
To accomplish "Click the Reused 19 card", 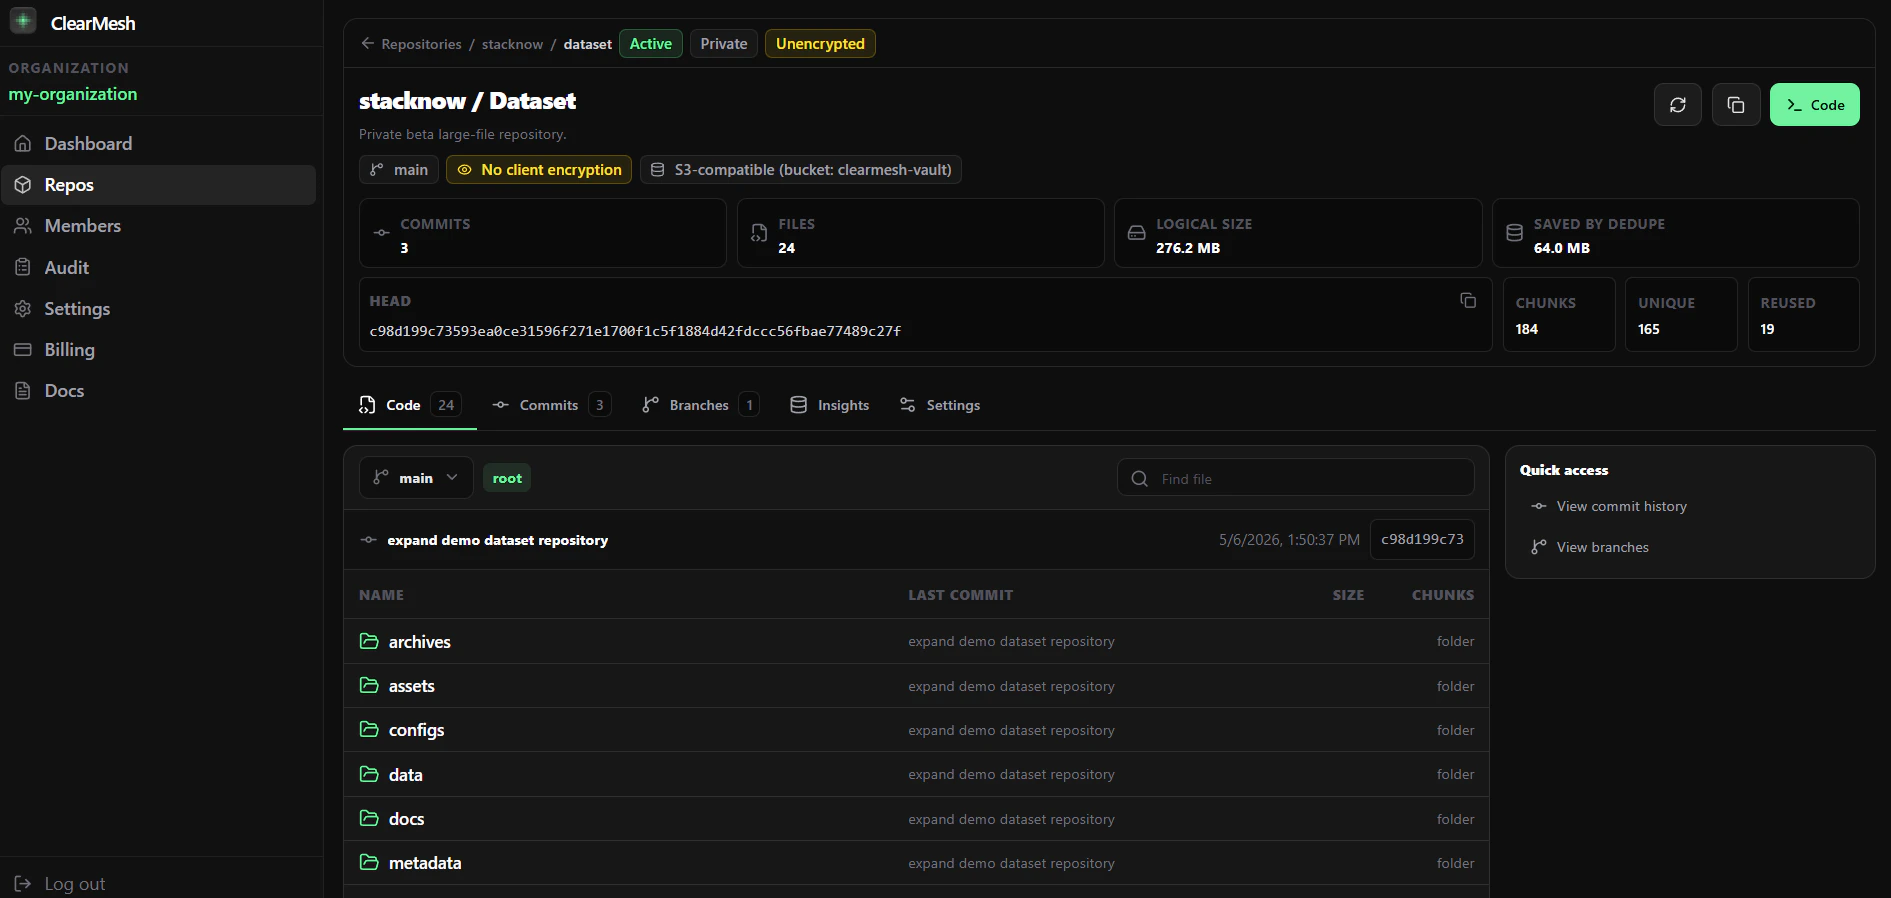I will pyautogui.click(x=1804, y=315).
